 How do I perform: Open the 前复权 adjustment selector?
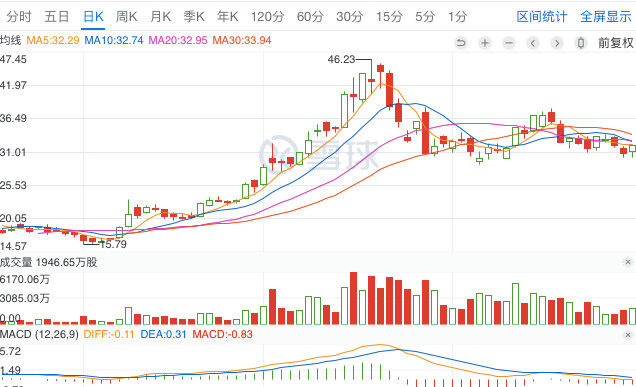pyautogui.click(x=616, y=43)
